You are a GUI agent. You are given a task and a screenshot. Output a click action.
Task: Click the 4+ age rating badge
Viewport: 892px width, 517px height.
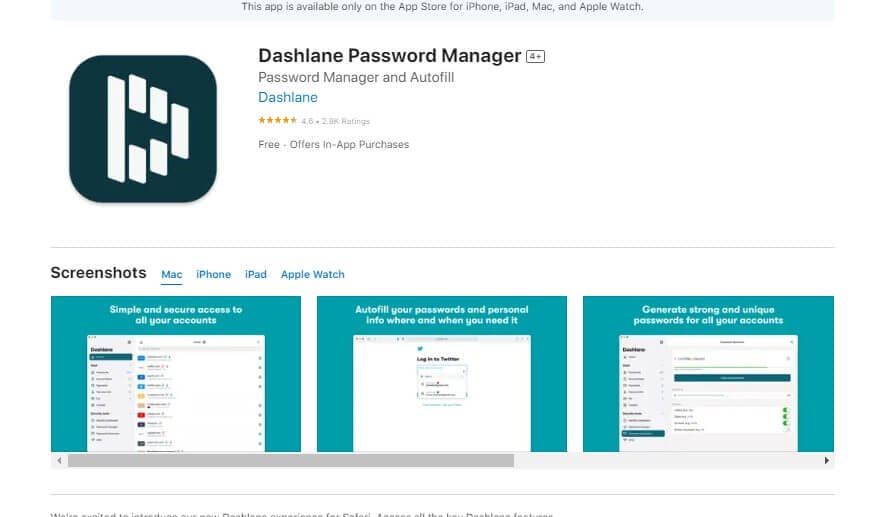click(535, 56)
